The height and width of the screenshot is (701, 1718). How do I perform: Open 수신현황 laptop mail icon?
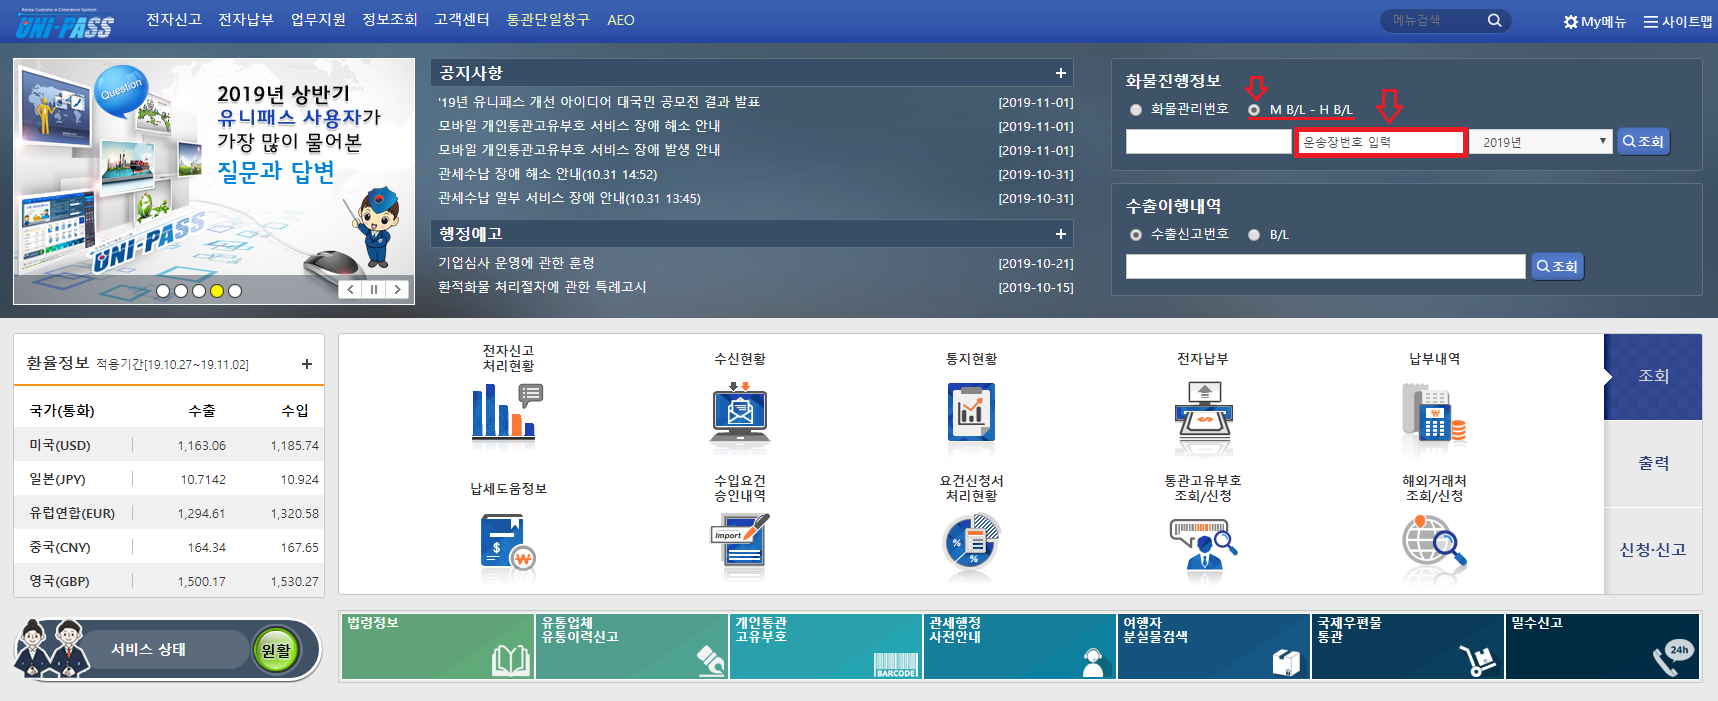(x=740, y=412)
